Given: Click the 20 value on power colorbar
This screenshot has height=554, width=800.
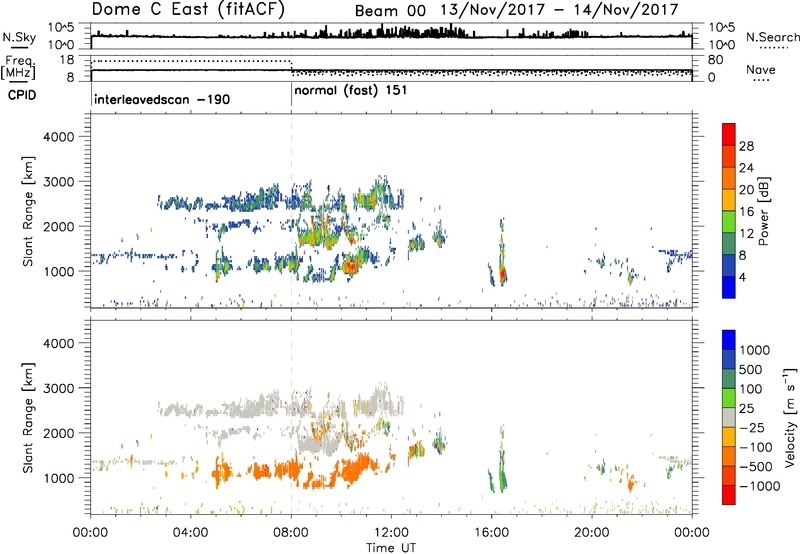Looking at the screenshot, I should [x=746, y=190].
